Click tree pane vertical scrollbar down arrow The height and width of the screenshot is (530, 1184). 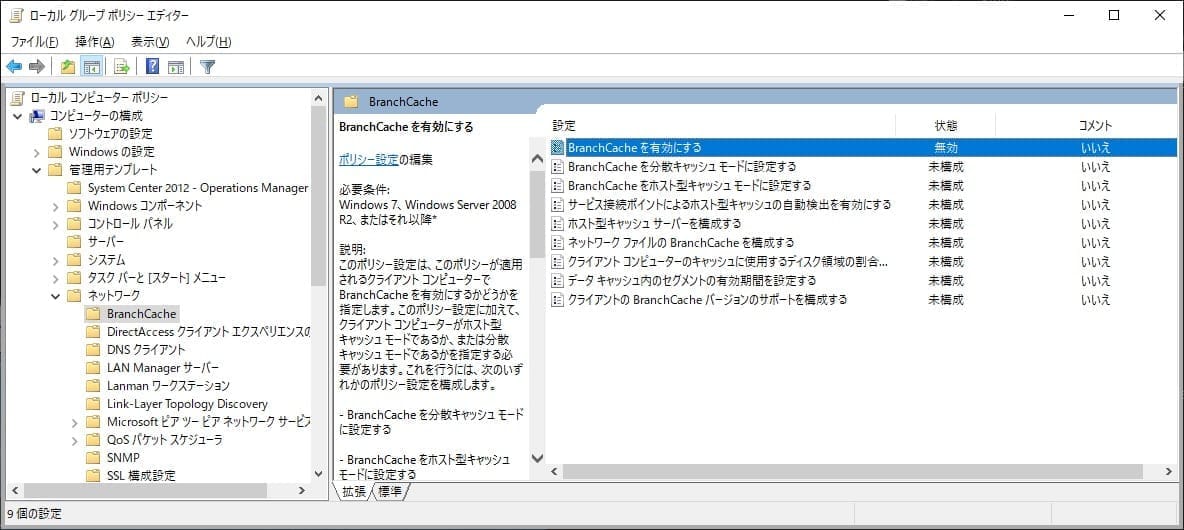tap(319, 473)
